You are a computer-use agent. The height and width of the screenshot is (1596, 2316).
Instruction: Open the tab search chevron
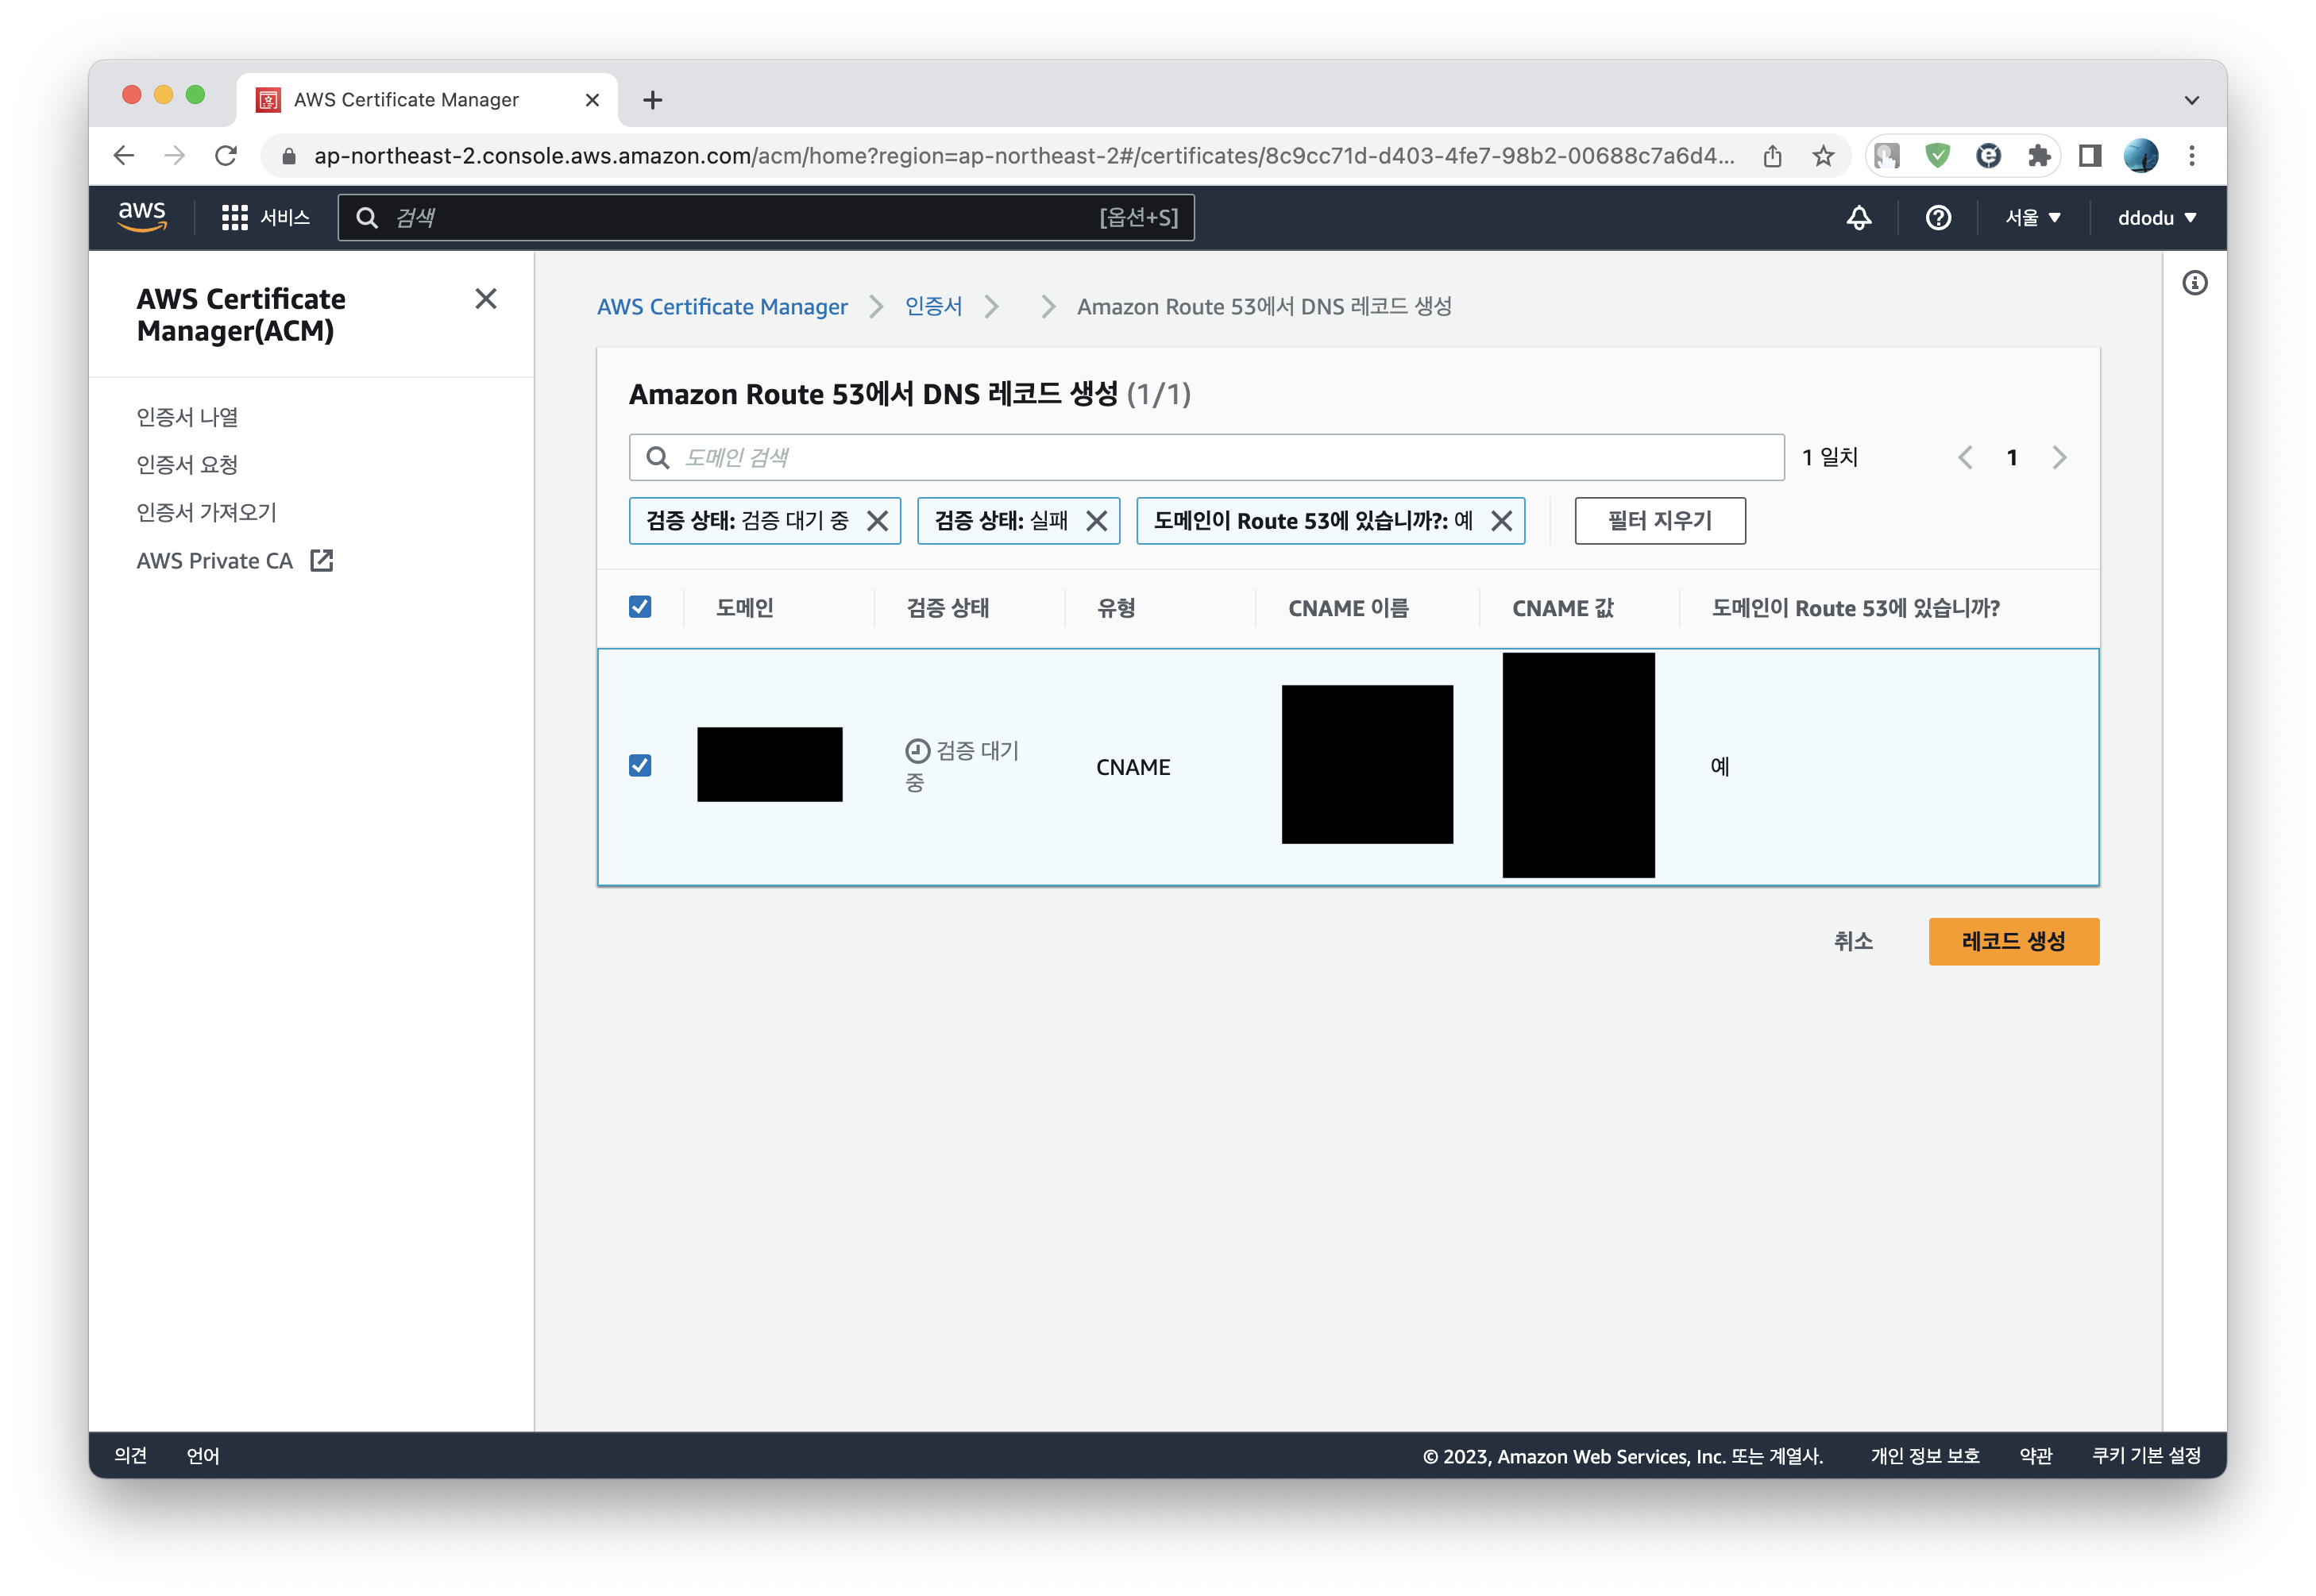click(x=2192, y=99)
